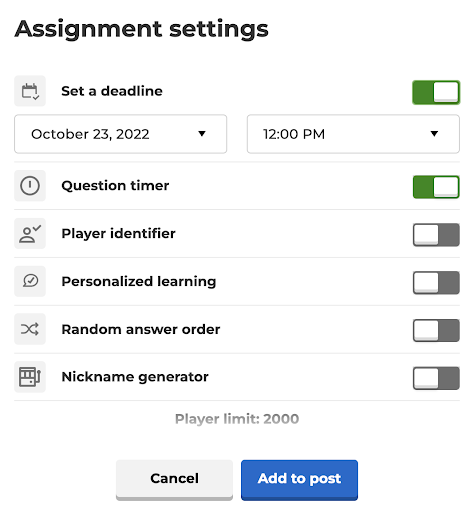Turn on Personalized learning switch
Viewport: 474px width, 512px height.
click(436, 283)
